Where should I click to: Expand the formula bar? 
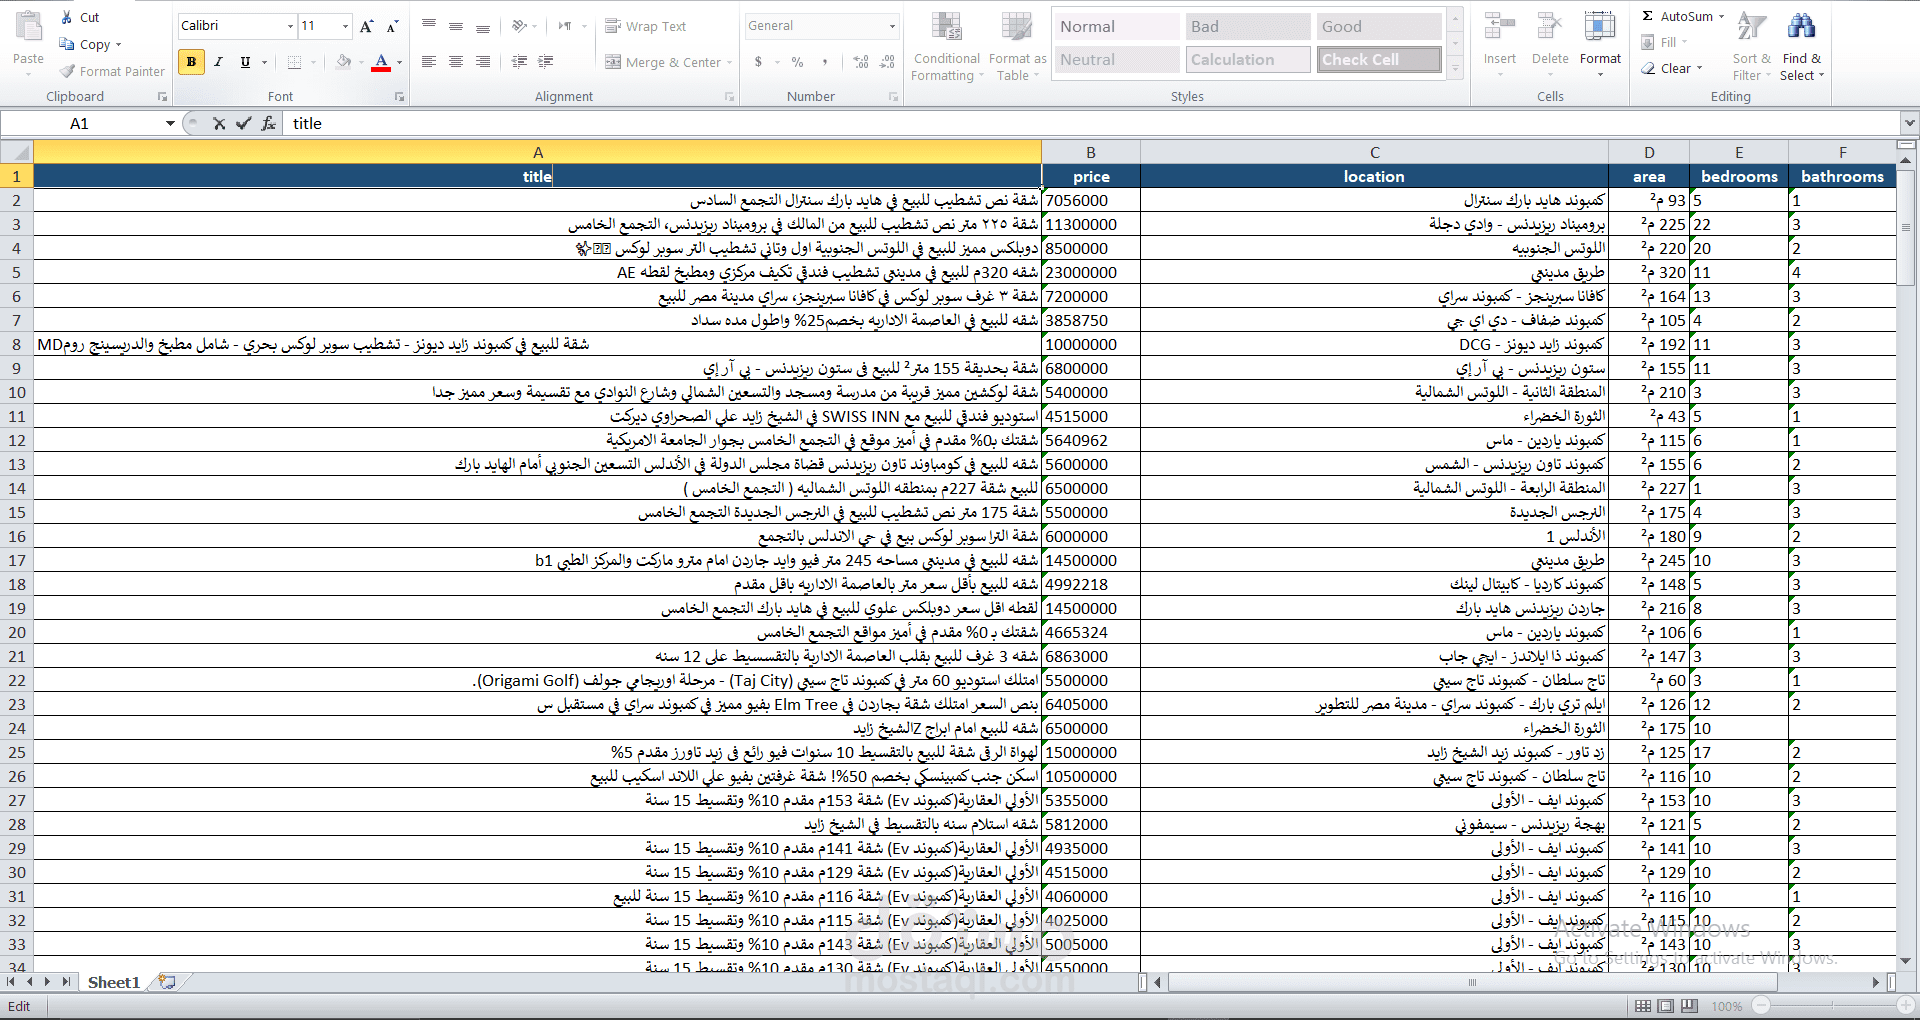pyautogui.click(x=1909, y=123)
